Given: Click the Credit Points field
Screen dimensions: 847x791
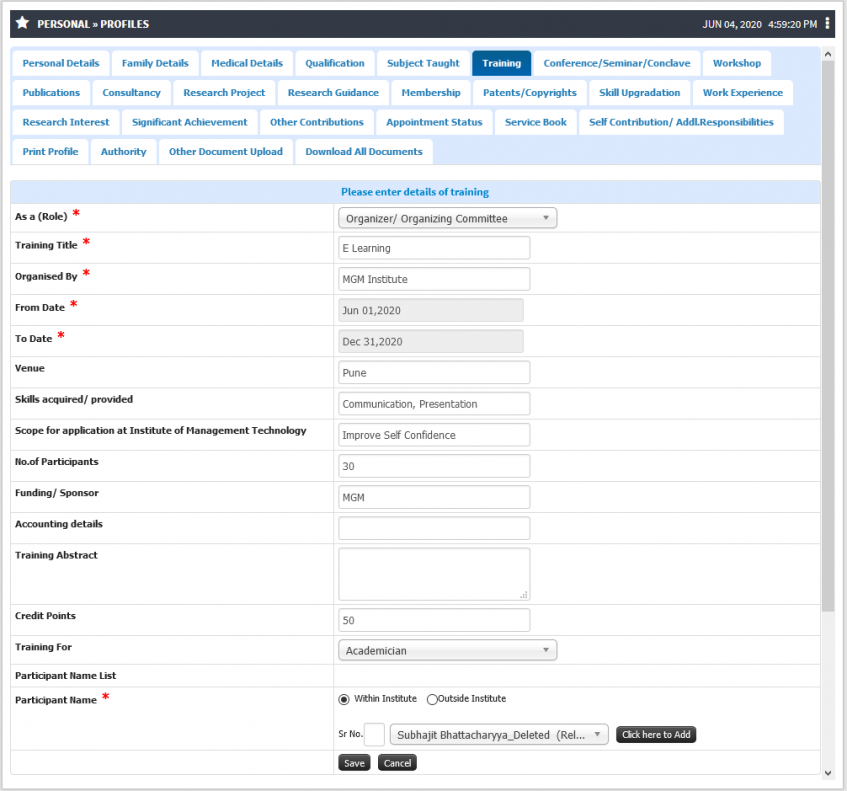Looking at the screenshot, I should pos(434,620).
